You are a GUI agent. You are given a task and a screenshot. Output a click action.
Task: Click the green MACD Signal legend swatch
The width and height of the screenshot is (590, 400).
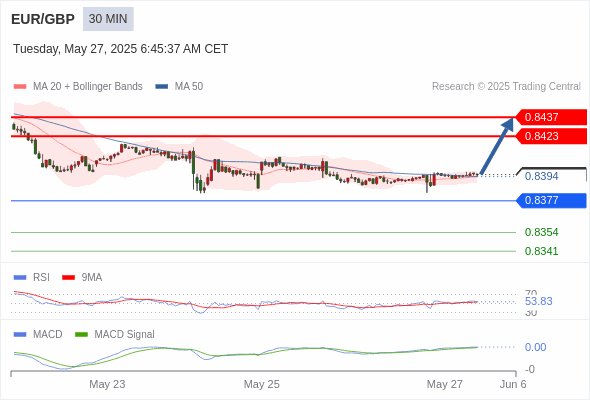click(81, 335)
